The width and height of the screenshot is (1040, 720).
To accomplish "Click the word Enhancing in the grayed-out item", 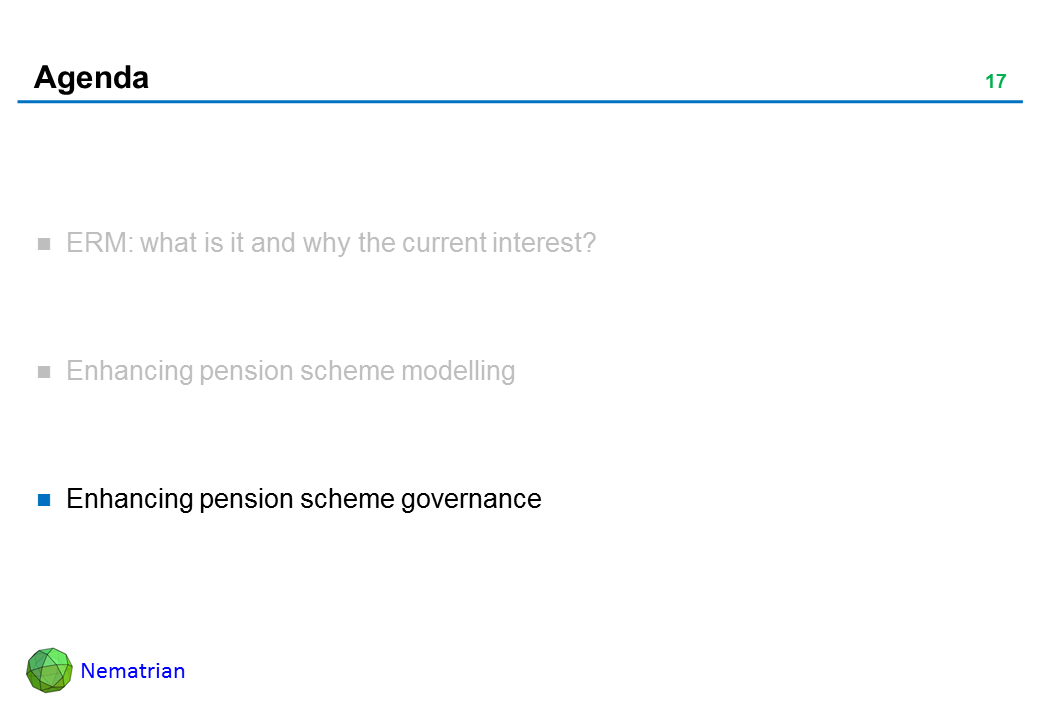I will (129, 371).
